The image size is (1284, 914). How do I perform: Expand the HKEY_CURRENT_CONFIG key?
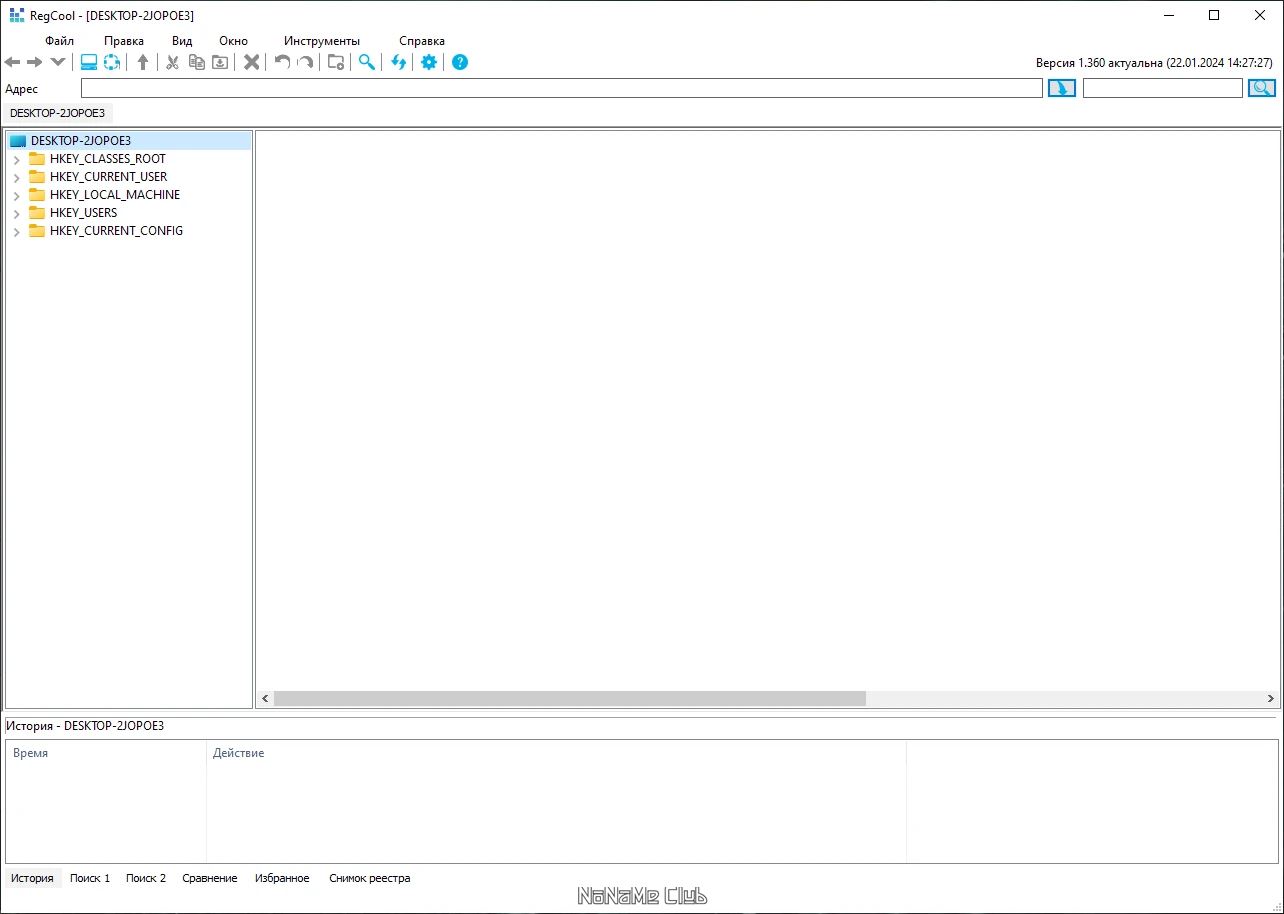point(16,231)
